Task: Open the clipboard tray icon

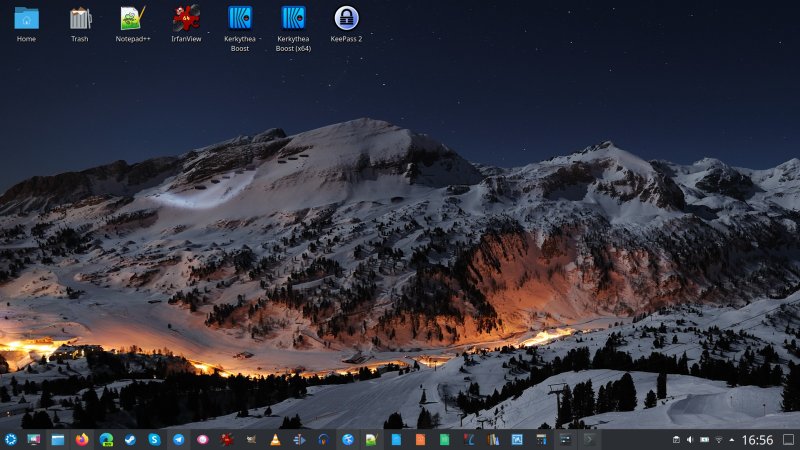Action: coord(676,439)
